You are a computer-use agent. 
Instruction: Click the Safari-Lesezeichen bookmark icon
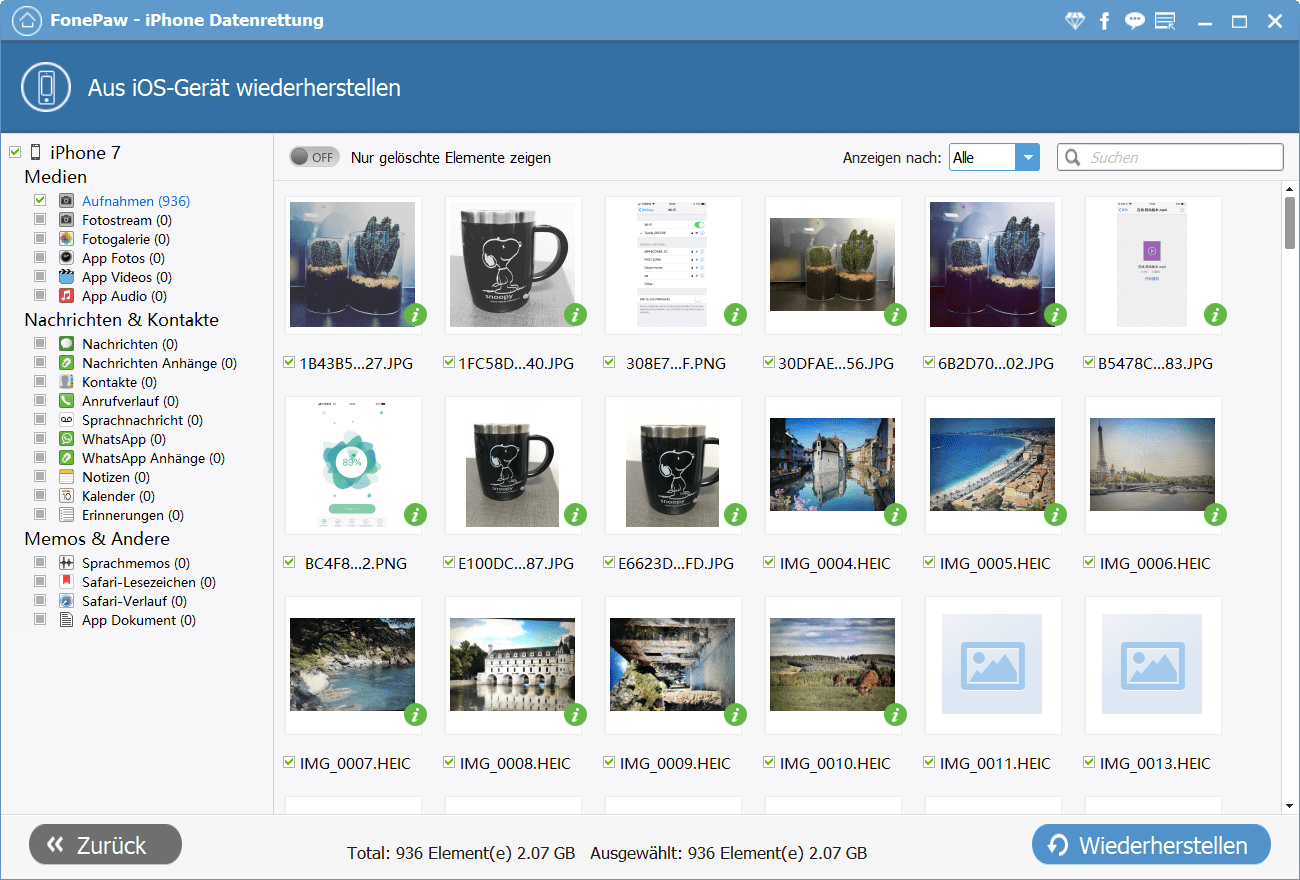(66, 582)
